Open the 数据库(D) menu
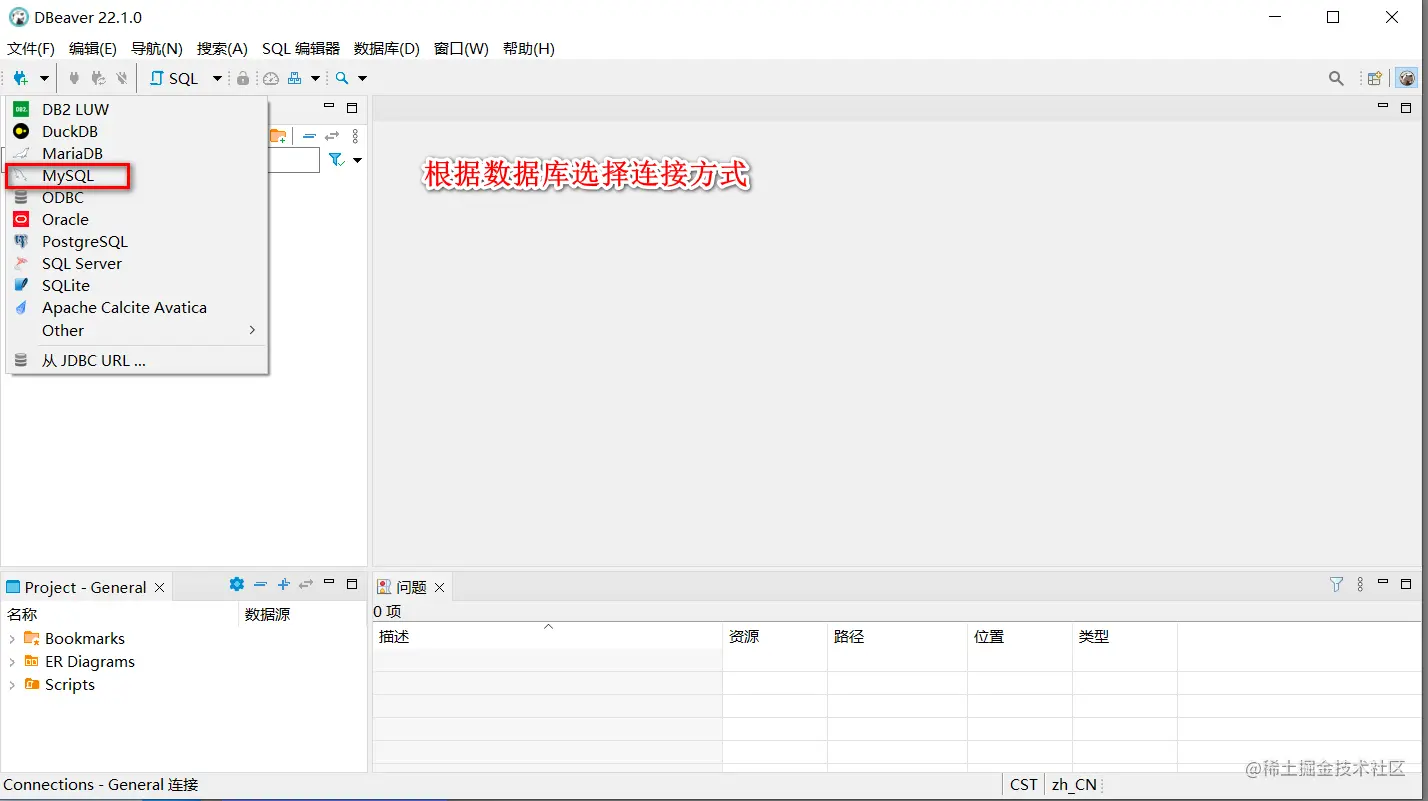 point(387,48)
